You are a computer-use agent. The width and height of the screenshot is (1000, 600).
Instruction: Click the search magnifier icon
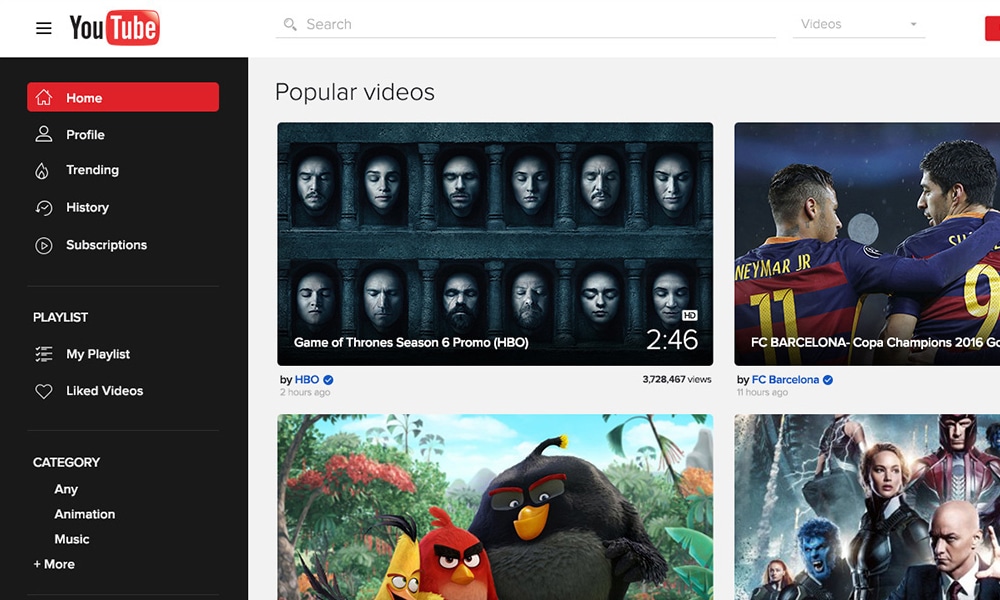click(290, 24)
